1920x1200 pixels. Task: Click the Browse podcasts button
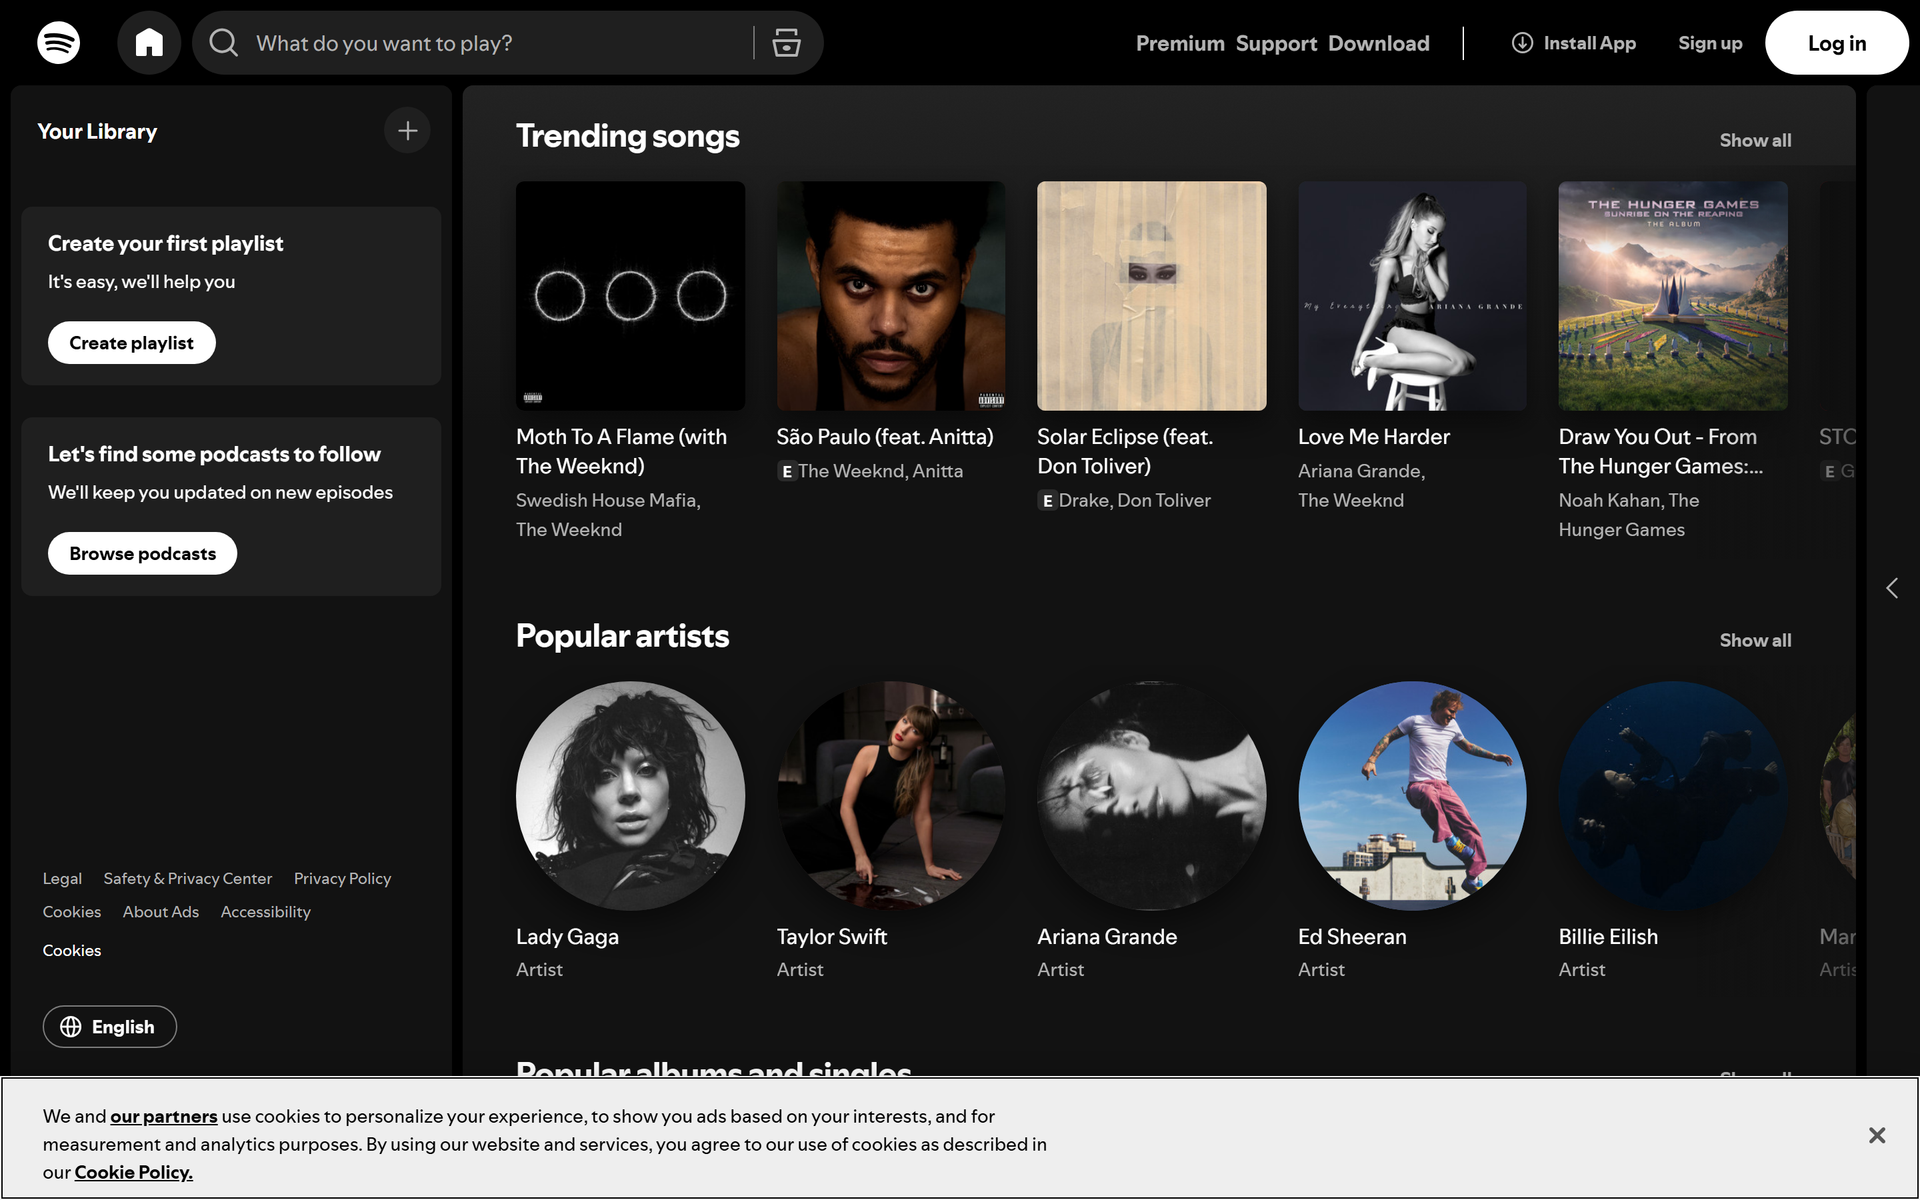click(x=143, y=554)
